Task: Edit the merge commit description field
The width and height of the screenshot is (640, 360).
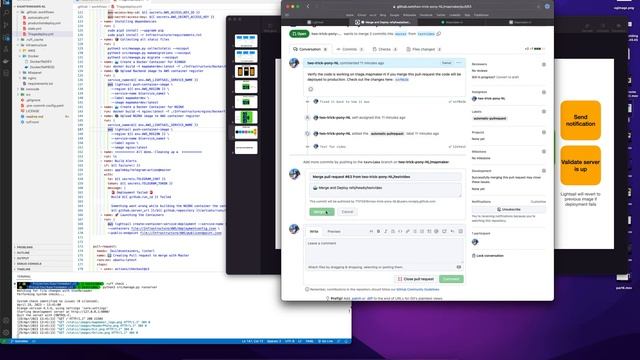Action: coord(385,190)
